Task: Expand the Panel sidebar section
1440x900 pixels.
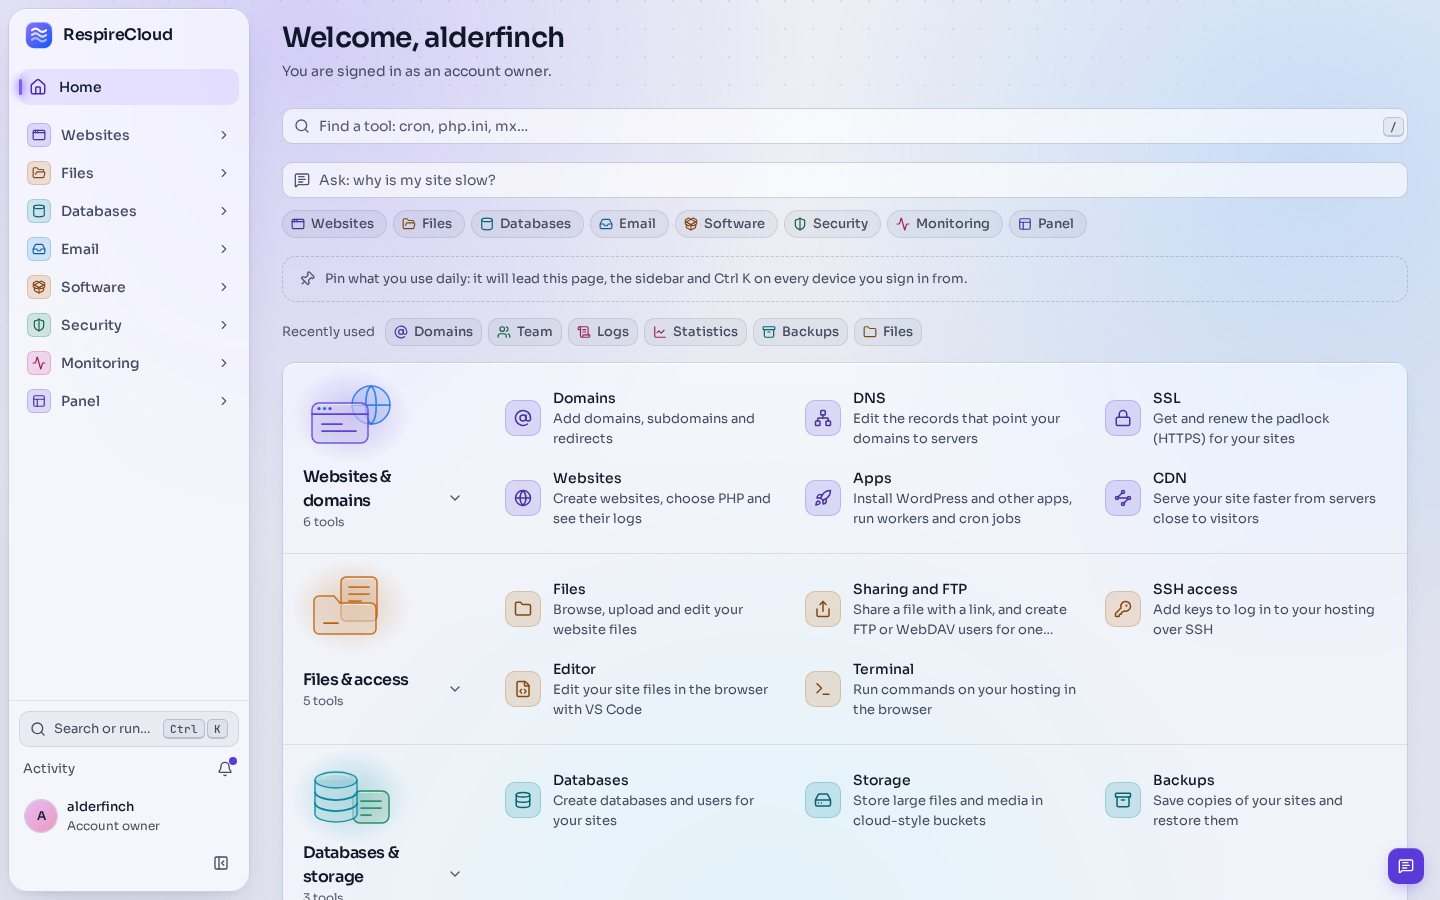Action: (x=128, y=401)
